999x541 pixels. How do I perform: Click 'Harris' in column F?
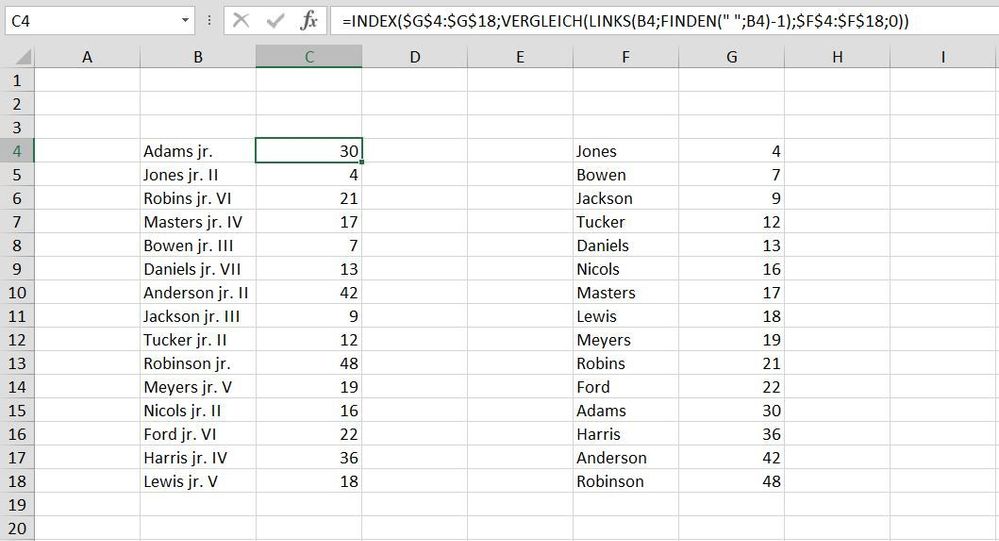[626, 434]
